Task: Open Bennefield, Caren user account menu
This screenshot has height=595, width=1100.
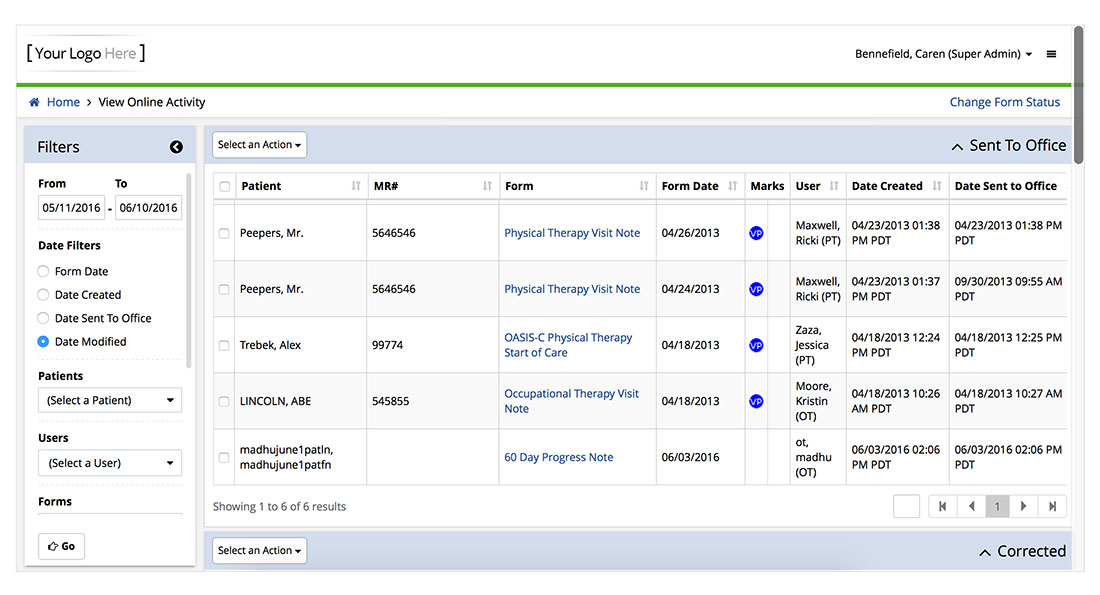Action: pos(943,54)
